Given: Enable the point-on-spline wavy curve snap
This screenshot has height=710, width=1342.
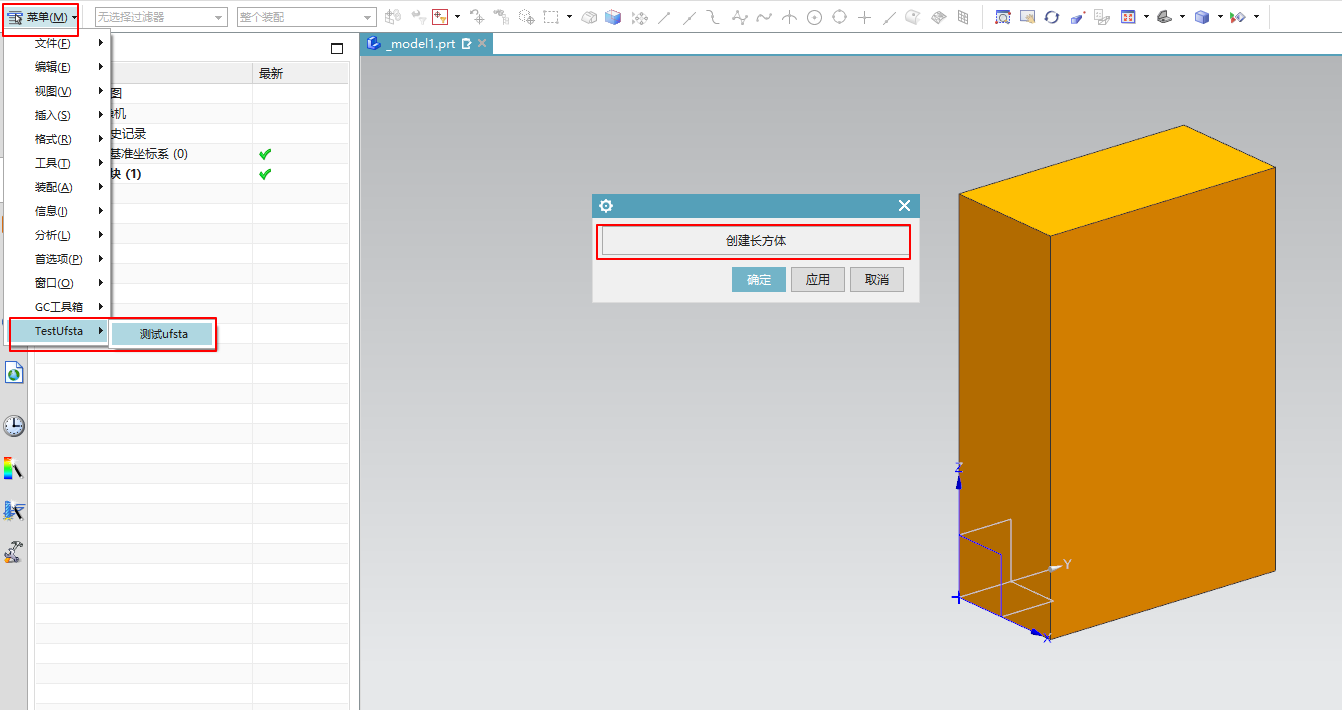Looking at the screenshot, I should [x=764, y=17].
